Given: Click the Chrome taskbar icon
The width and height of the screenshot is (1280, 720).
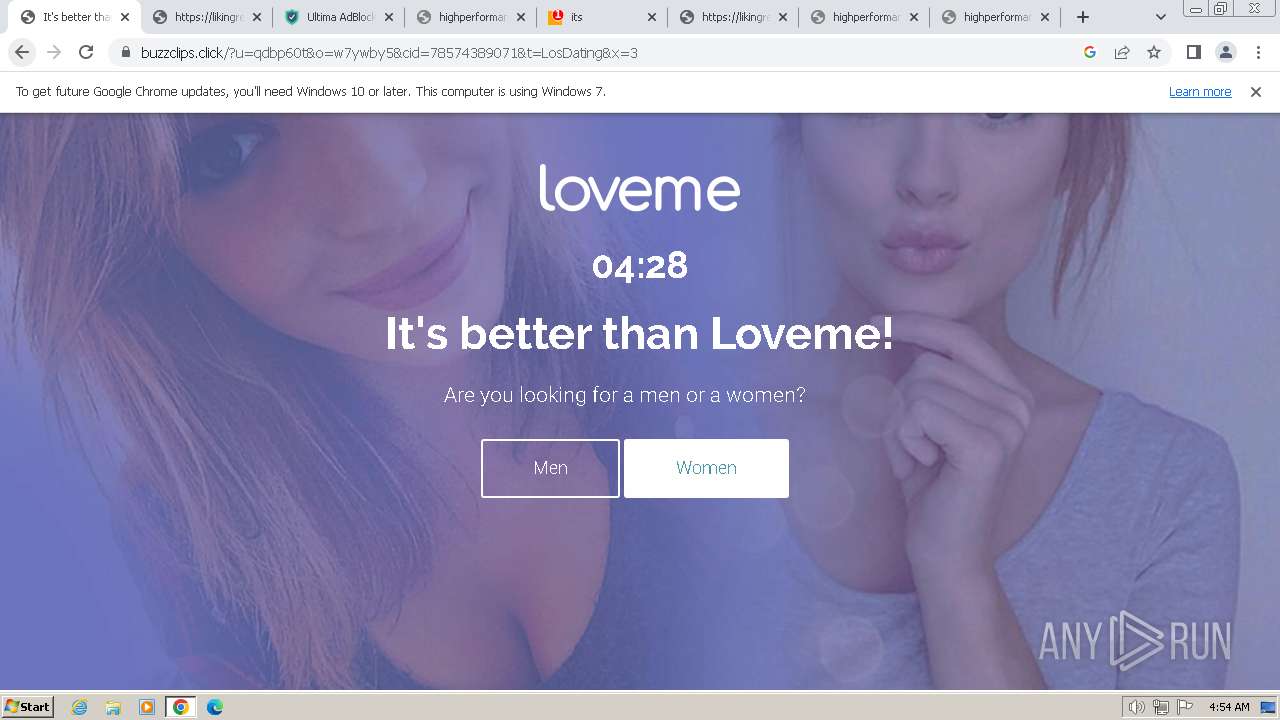Looking at the screenshot, I should tap(181, 707).
